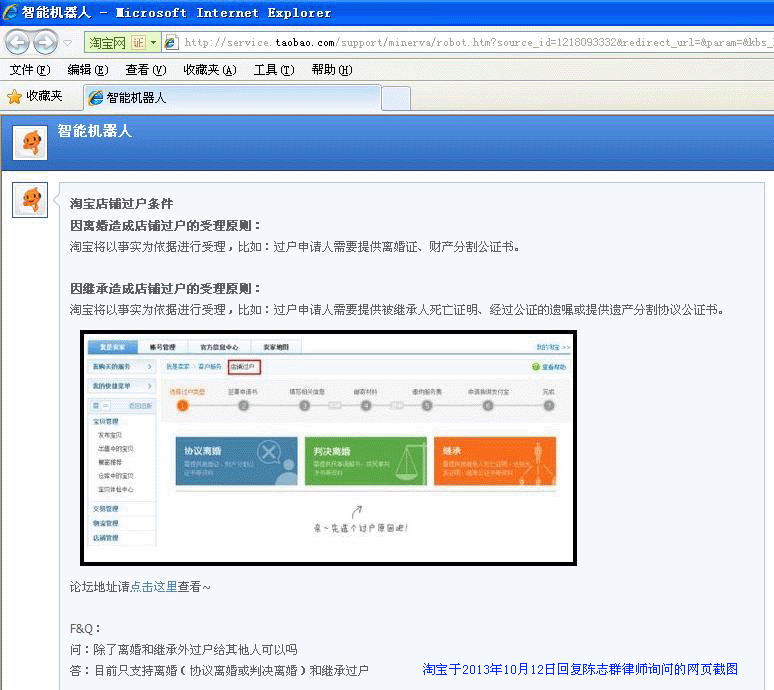
Task: Open a new blank tab button
Action: pos(396,98)
